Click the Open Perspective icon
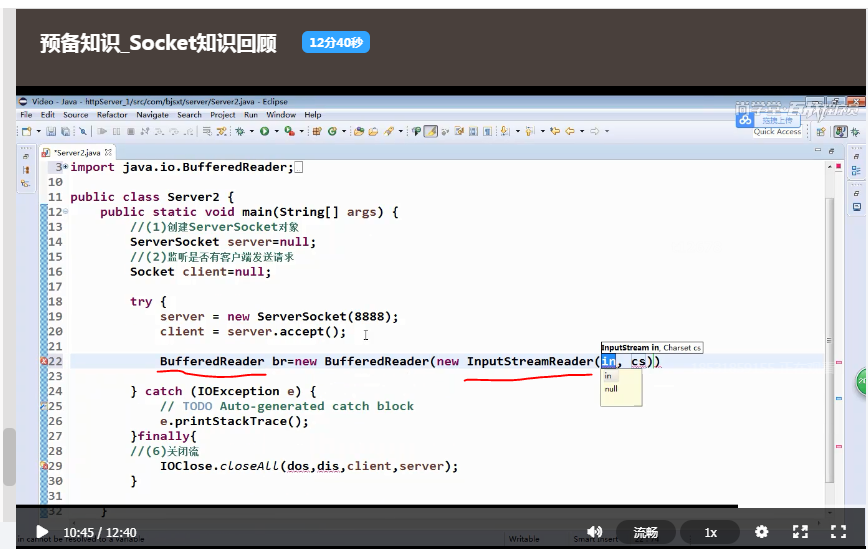868x549 pixels. pos(821,132)
